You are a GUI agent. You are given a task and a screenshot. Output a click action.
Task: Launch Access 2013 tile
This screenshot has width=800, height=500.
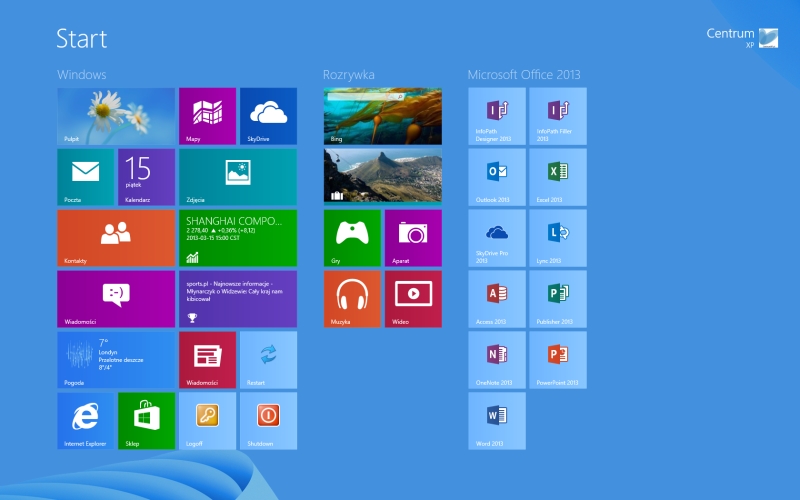pos(497,299)
